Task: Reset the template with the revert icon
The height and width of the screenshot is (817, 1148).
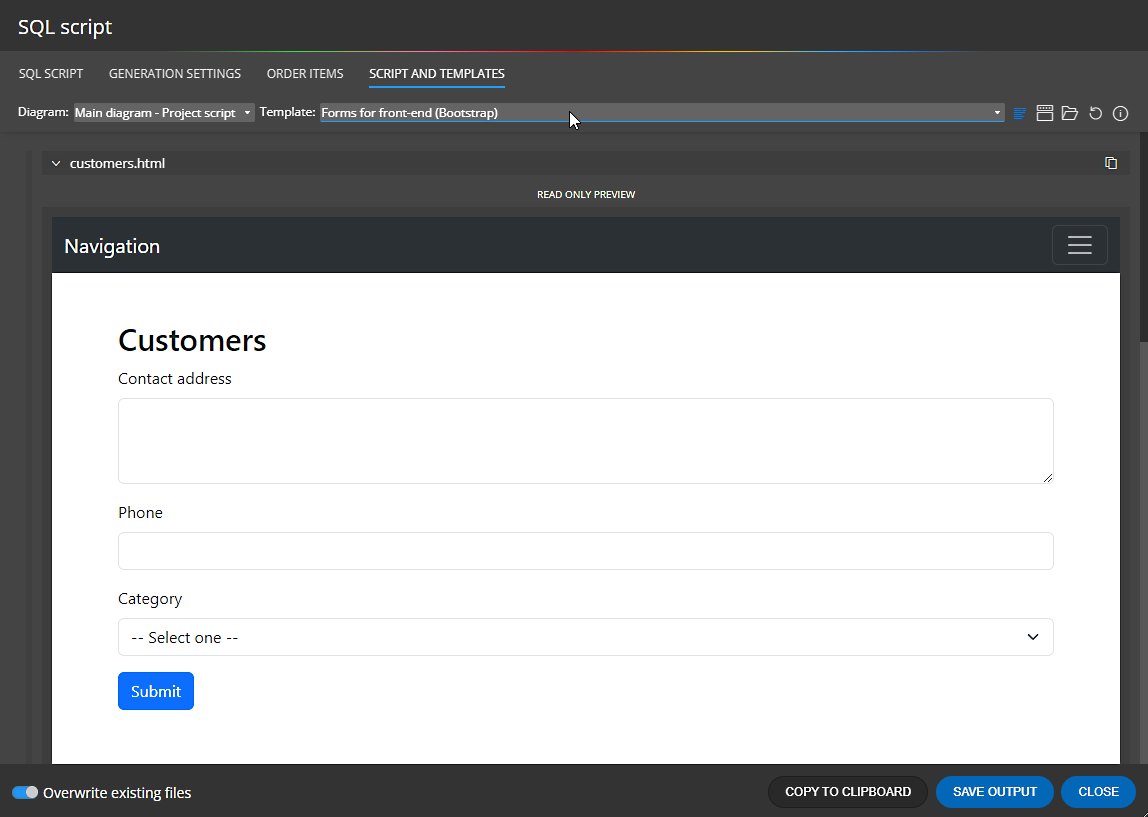Action: (1094, 113)
